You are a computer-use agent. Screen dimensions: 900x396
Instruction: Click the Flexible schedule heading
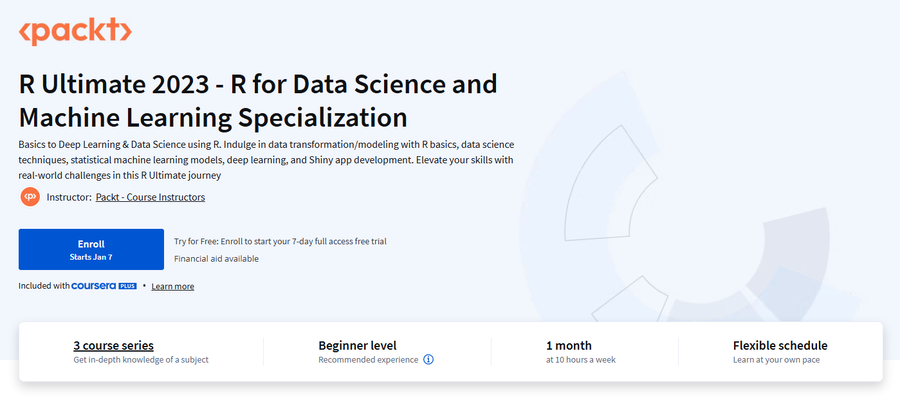coord(780,345)
